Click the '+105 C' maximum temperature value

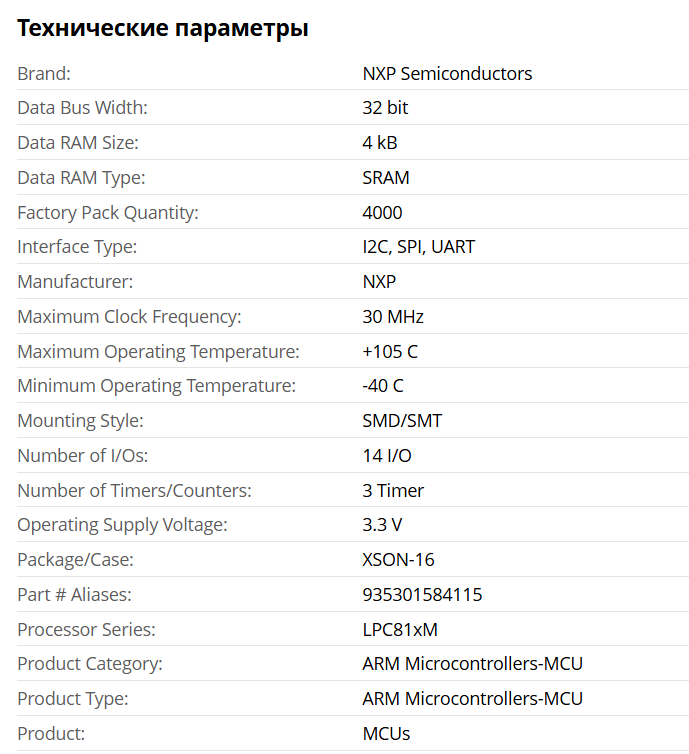tap(390, 352)
